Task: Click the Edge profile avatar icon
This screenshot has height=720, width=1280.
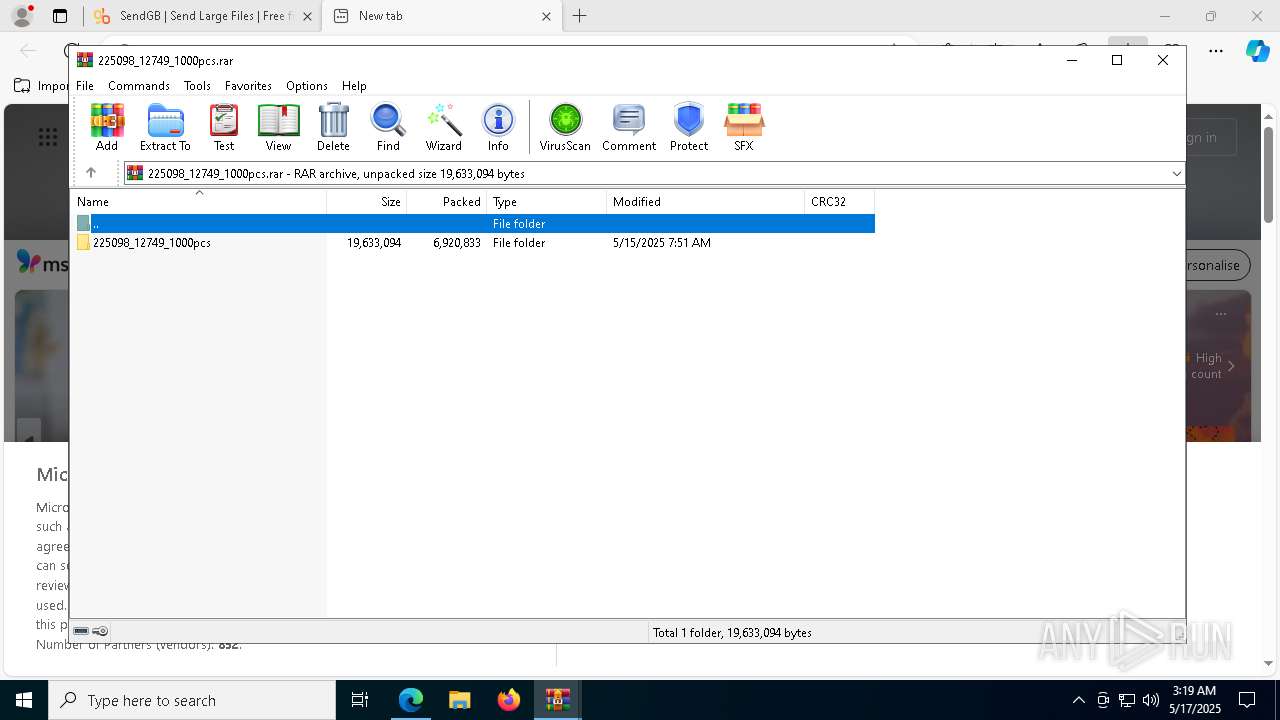Action: click(x=21, y=16)
